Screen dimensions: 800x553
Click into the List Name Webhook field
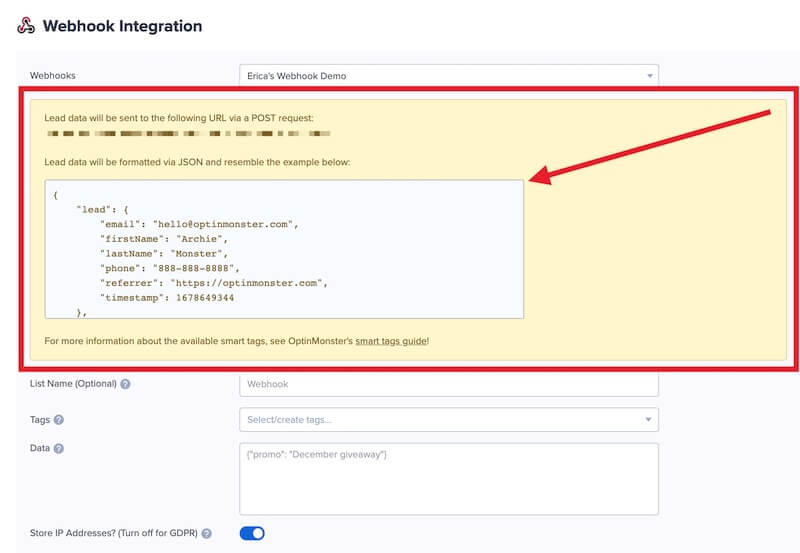449,384
